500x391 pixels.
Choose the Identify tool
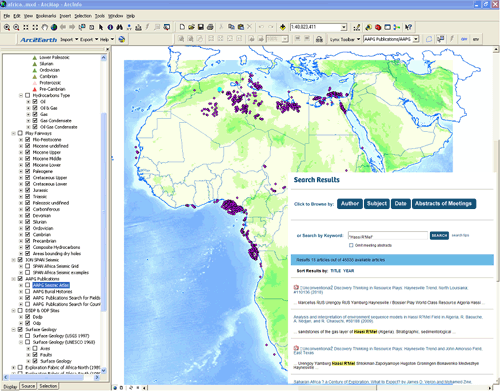(x=110, y=27)
